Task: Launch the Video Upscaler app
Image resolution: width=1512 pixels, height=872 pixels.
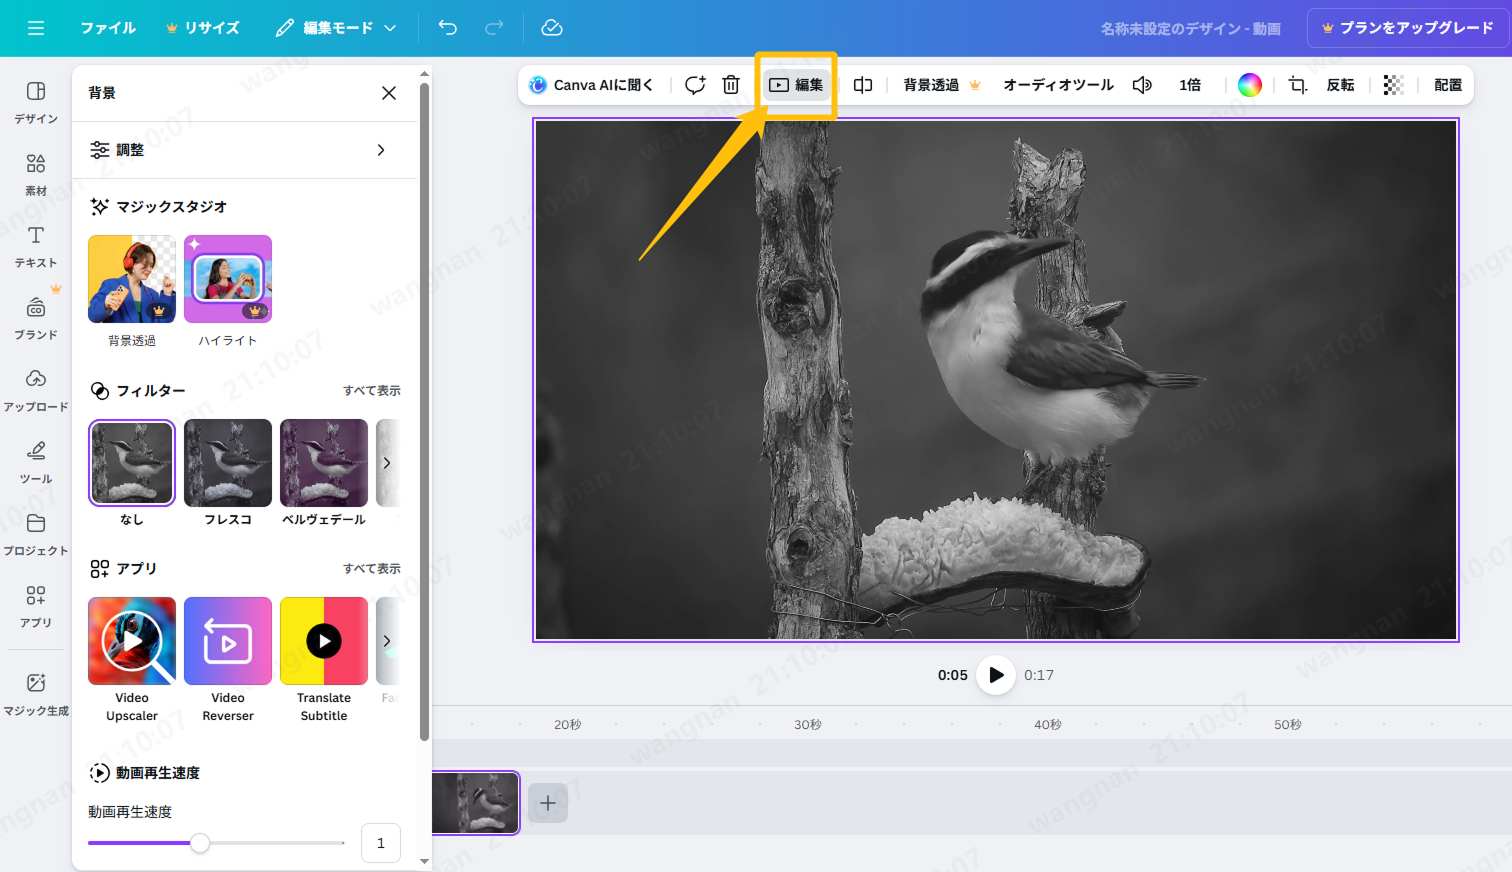Action: (x=131, y=640)
